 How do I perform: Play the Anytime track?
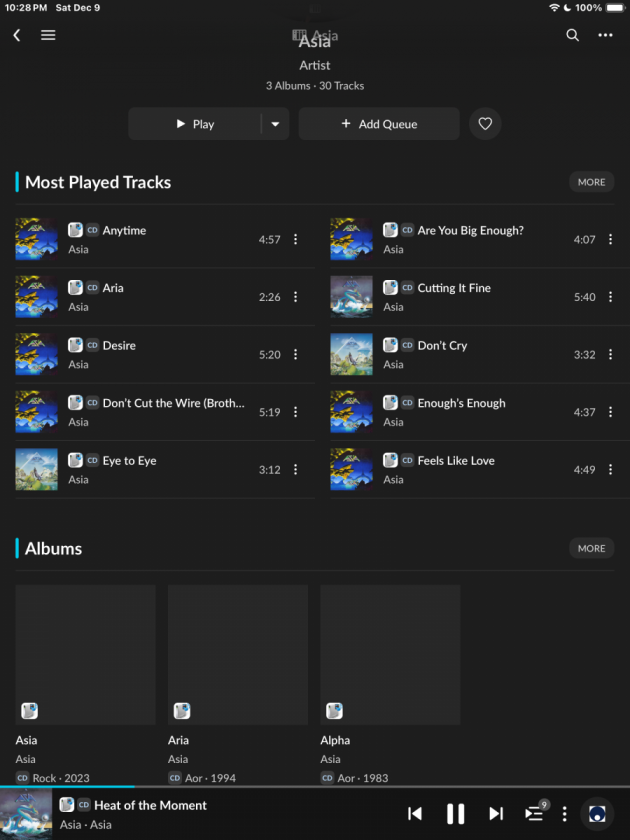pos(165,239)
